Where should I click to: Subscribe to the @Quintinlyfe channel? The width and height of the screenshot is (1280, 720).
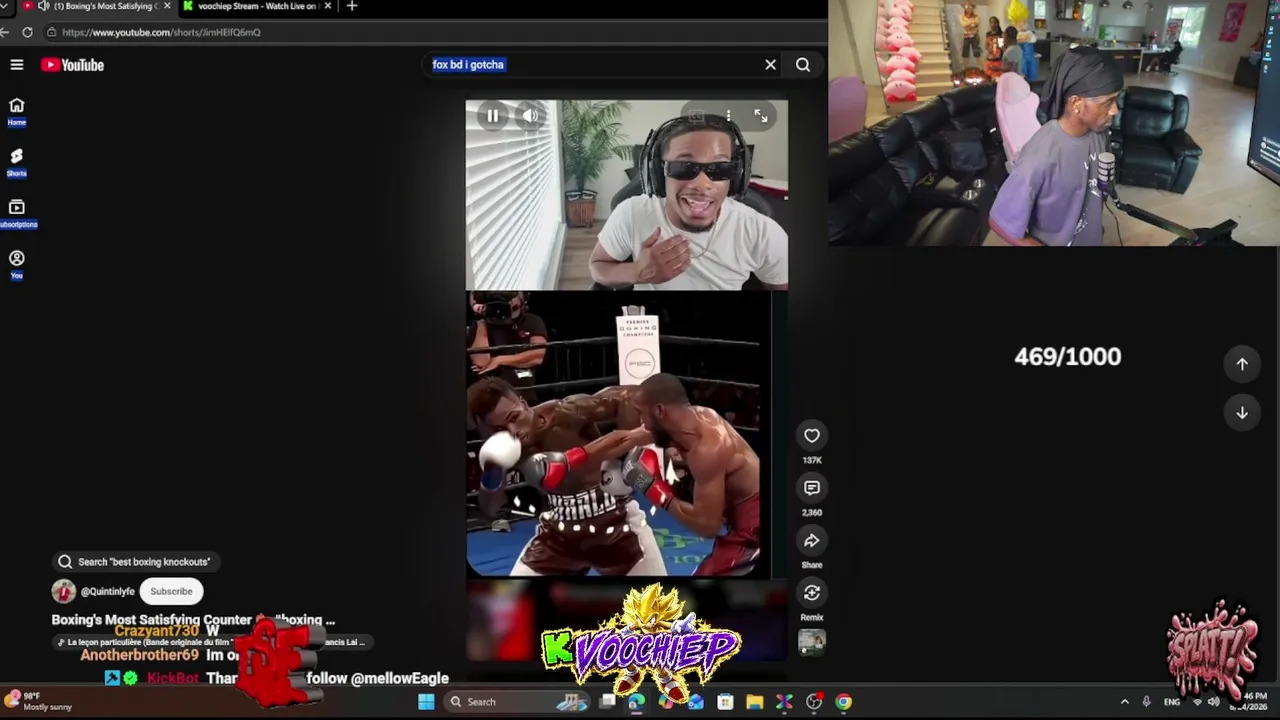tap(171, 591)
